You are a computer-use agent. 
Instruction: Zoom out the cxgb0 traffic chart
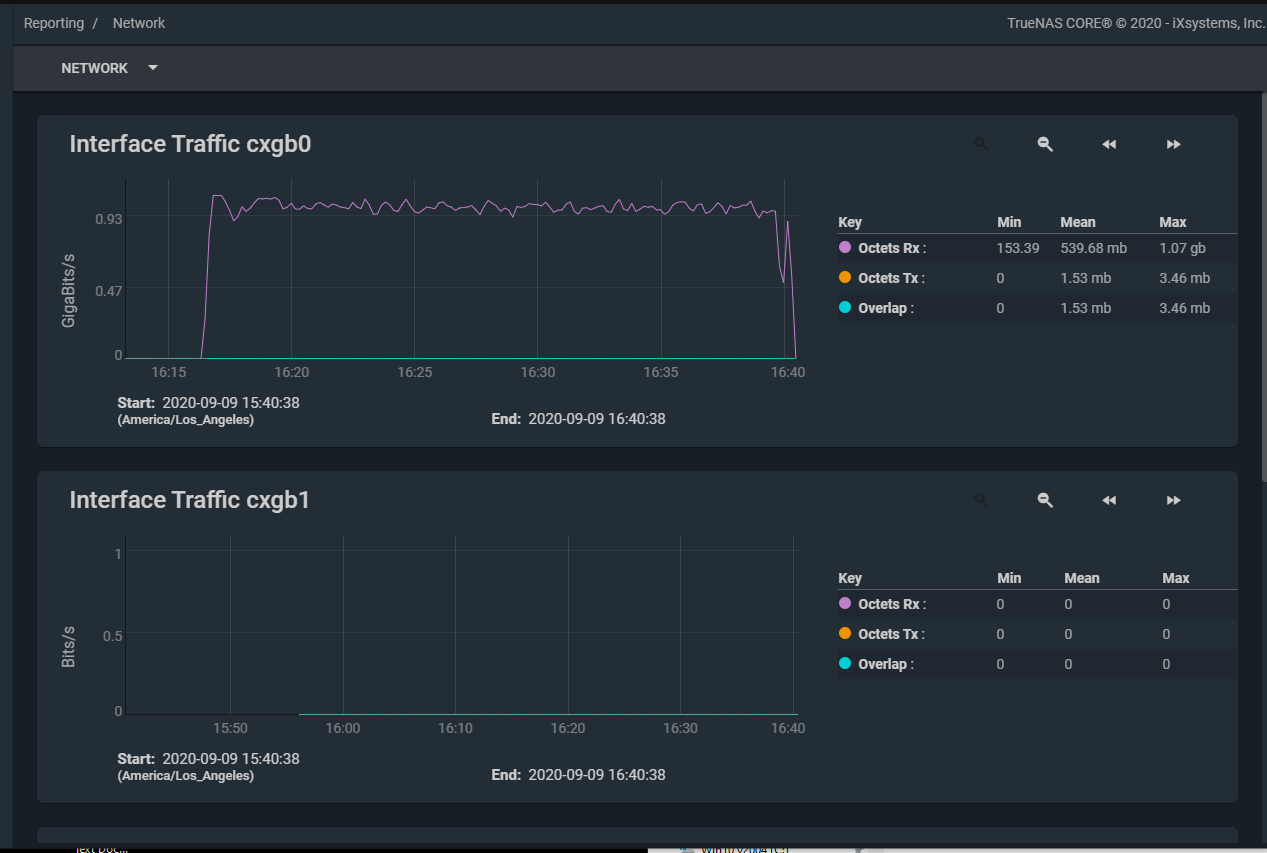(x=1045, y=144)
